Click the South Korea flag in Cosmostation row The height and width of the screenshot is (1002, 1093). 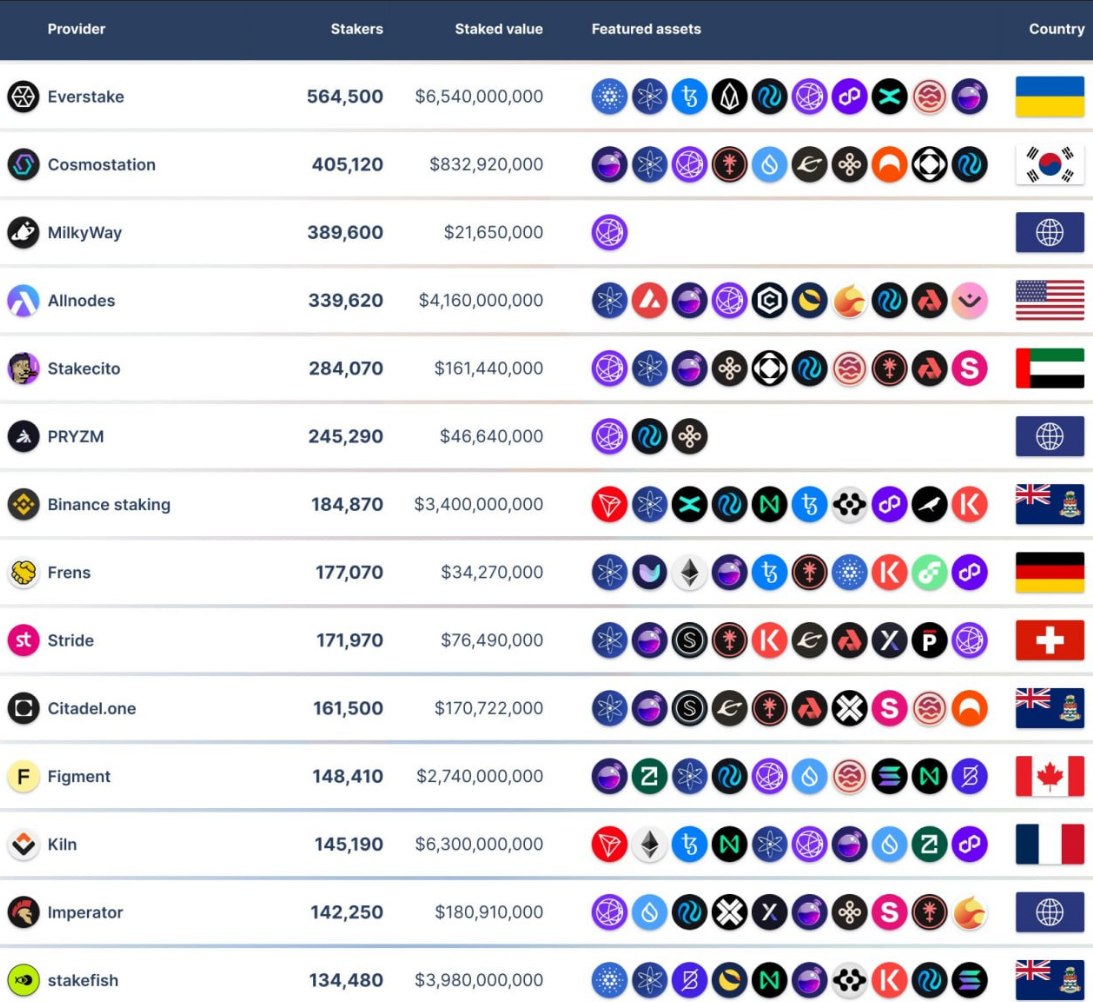[x=1050, y=165]
